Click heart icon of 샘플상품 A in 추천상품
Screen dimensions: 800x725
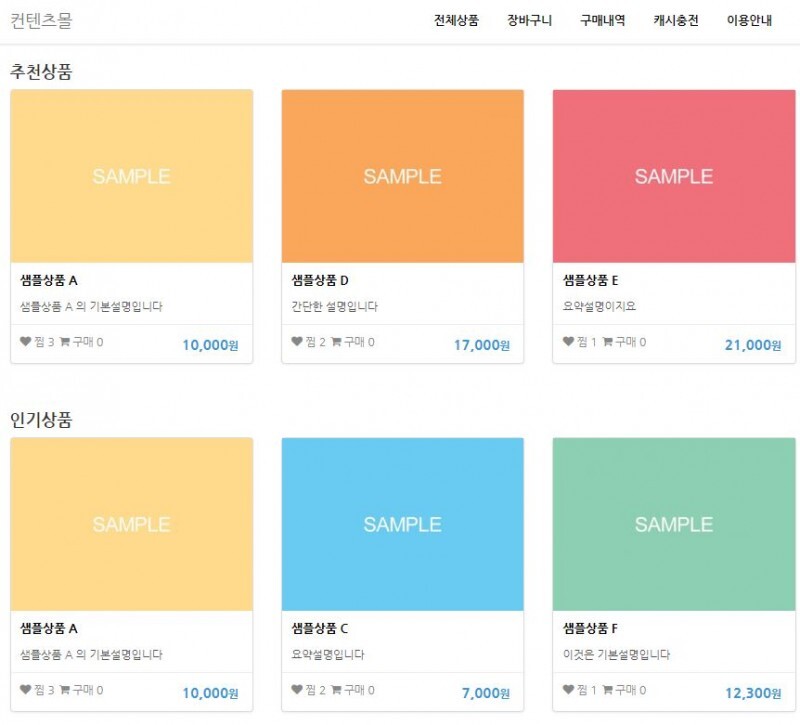(x=26, y=341)
